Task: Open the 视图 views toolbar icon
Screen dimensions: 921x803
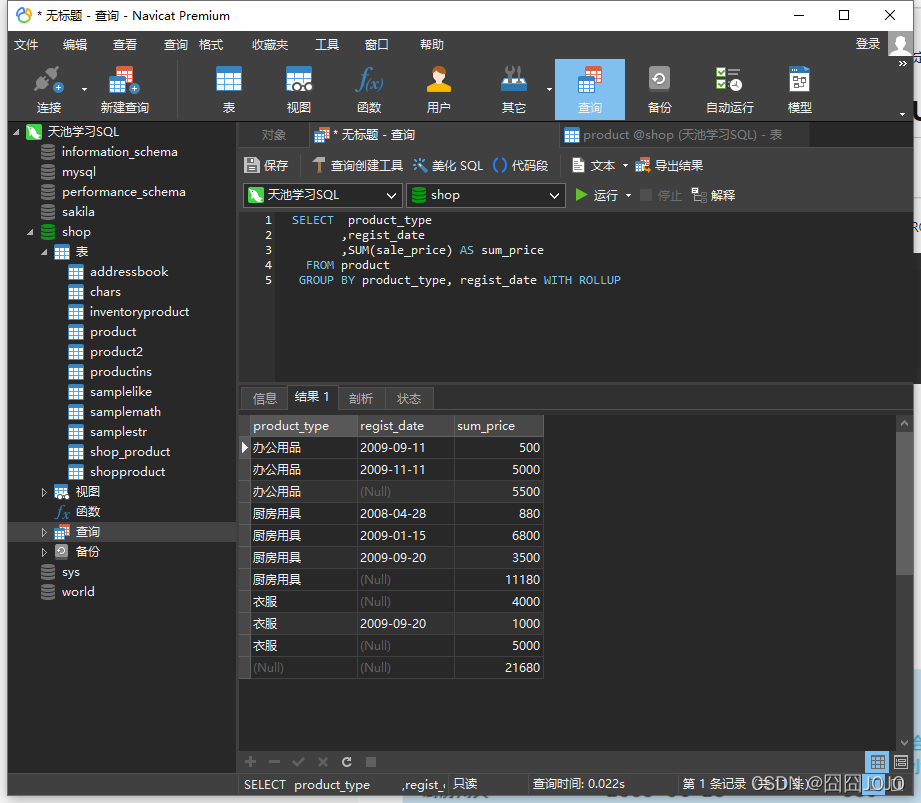Action: pos(298,90)
